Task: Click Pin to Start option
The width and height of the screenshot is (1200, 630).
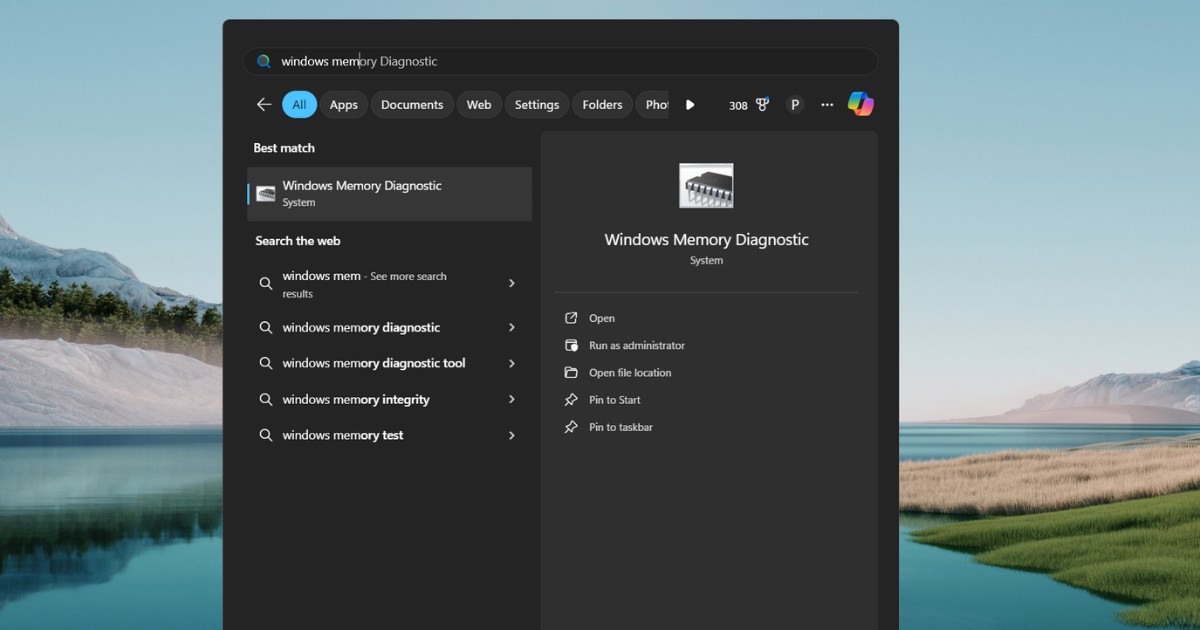Action: tap(614, 400)
